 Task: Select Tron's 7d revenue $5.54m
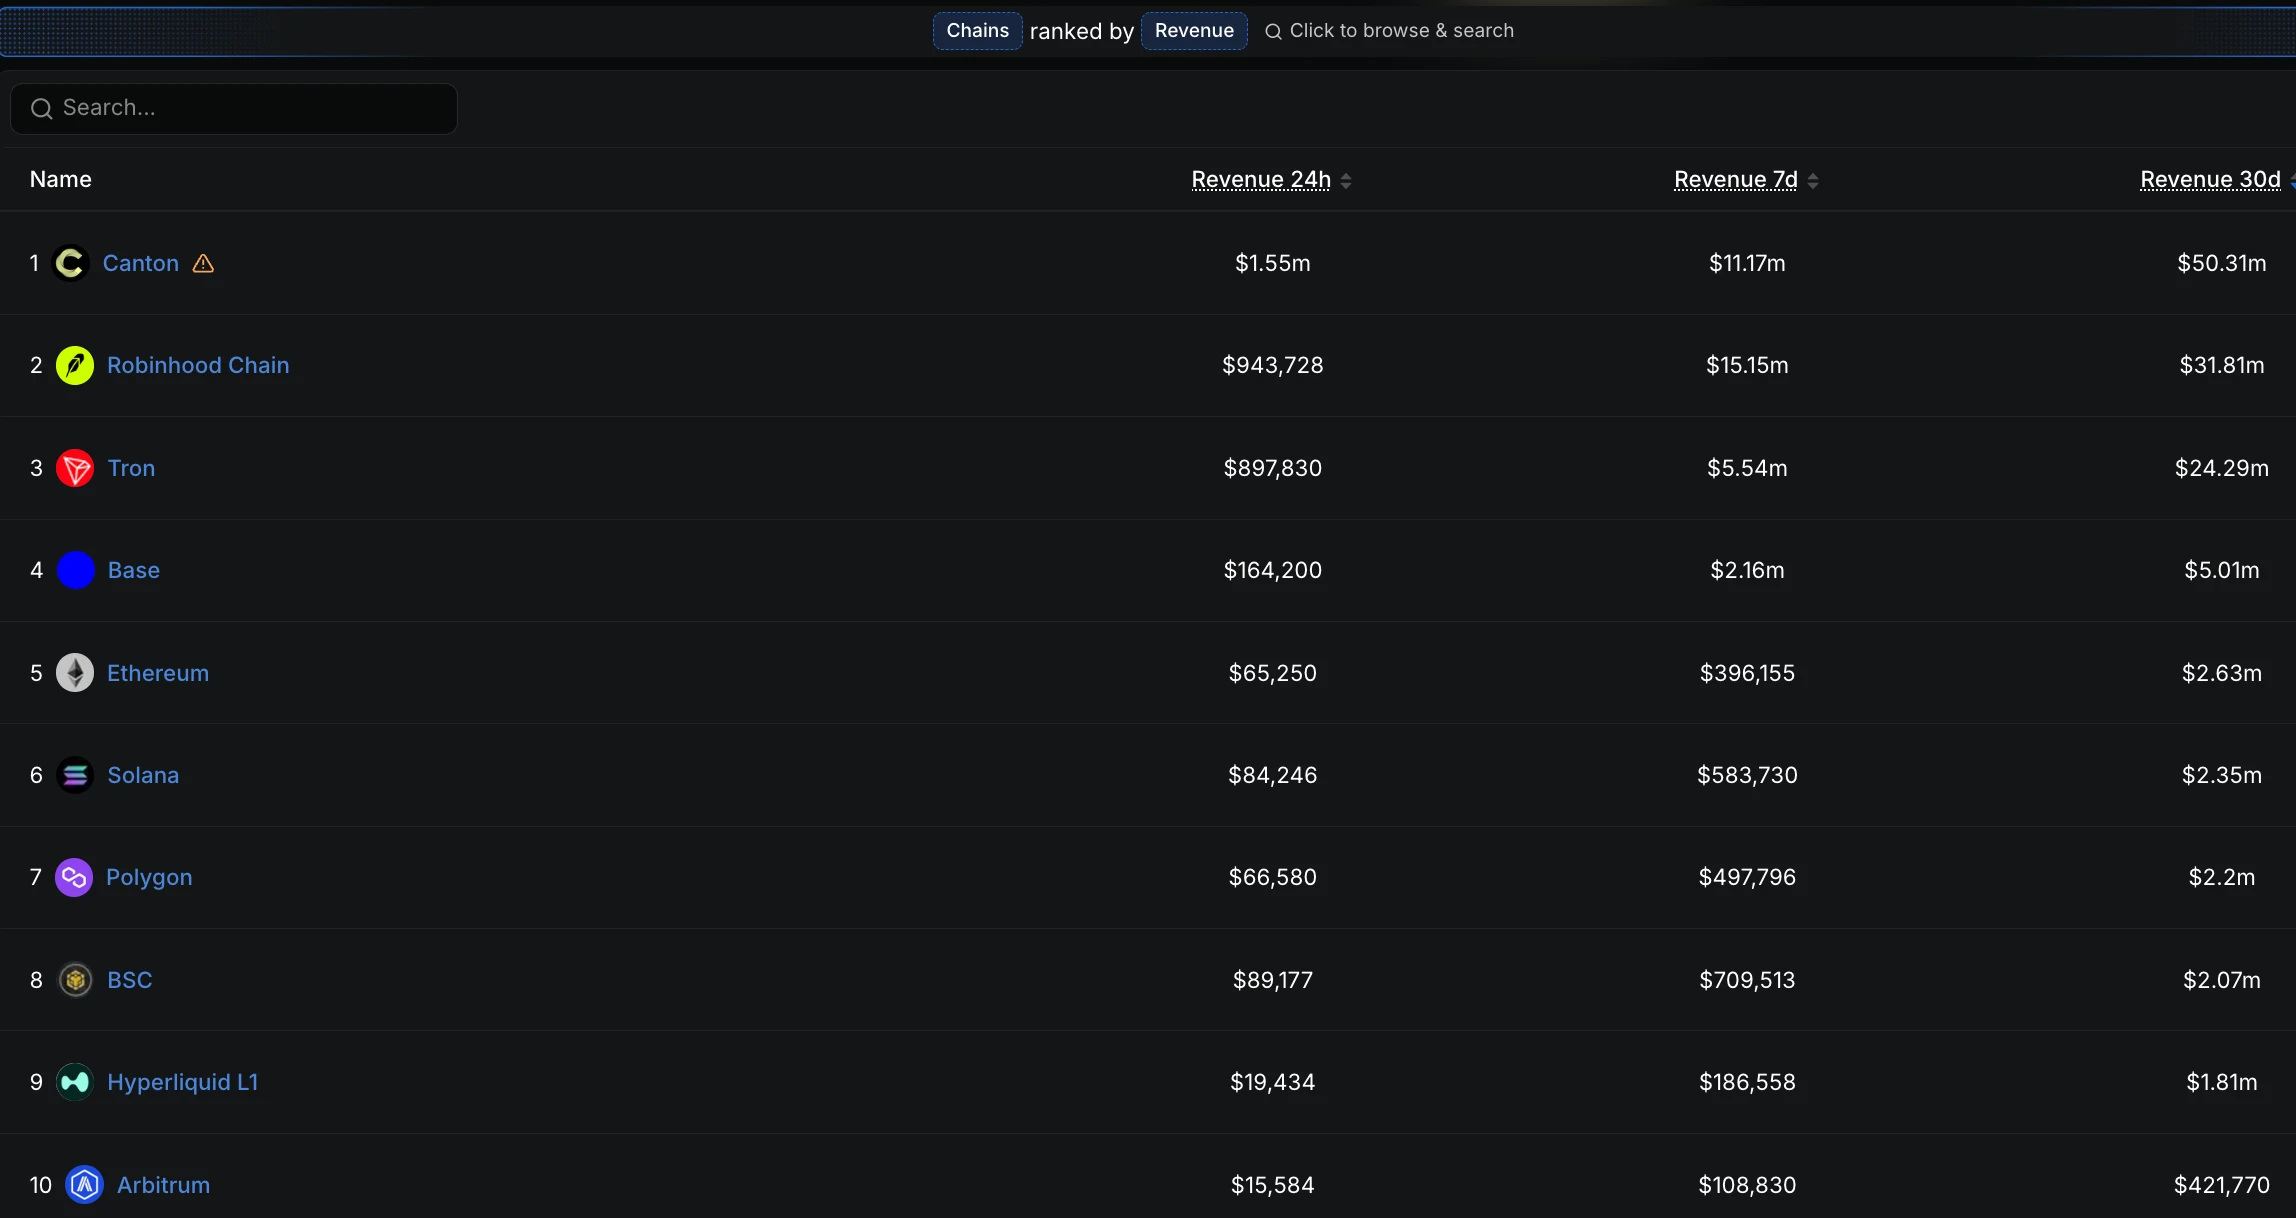click(x=1747, y=468)
